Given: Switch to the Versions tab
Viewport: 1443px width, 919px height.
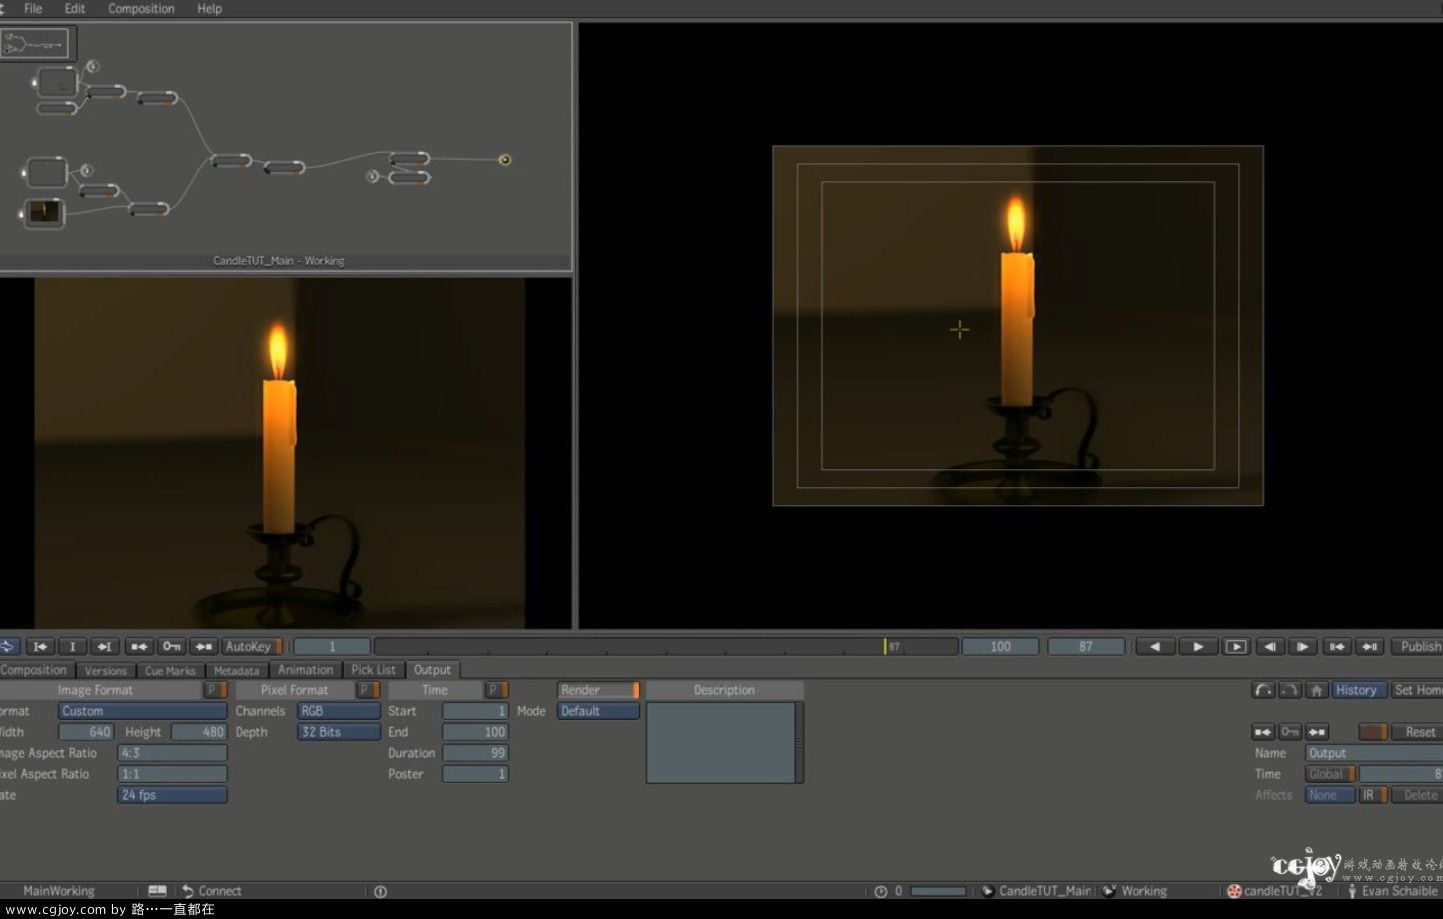Looking at the screenshot, I should (x=105, y=670).
